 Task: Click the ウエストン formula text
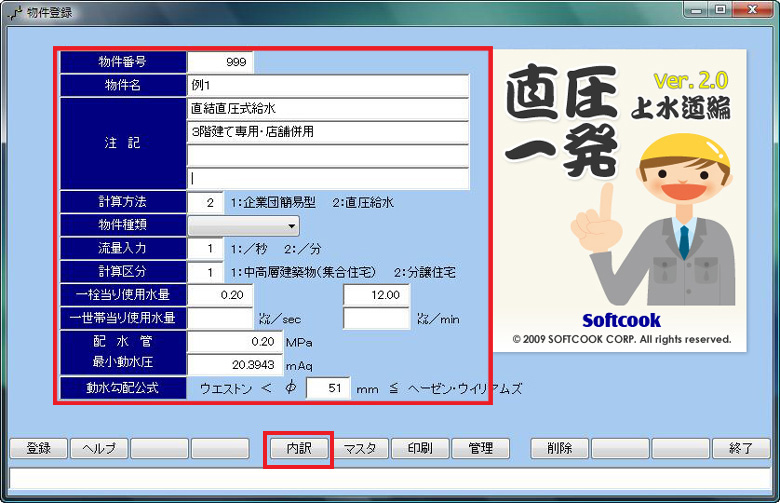(x=226, y=389)
